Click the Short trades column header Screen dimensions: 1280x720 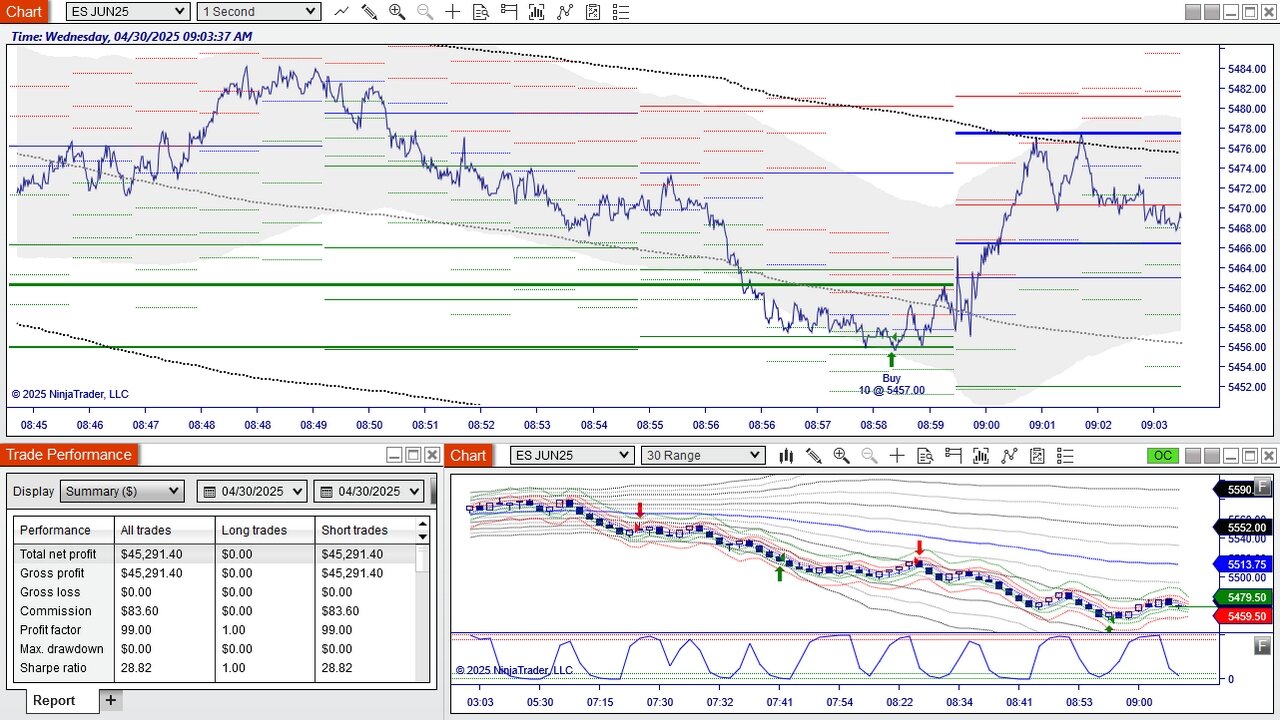pyautogui.click(x=365, y=530)
